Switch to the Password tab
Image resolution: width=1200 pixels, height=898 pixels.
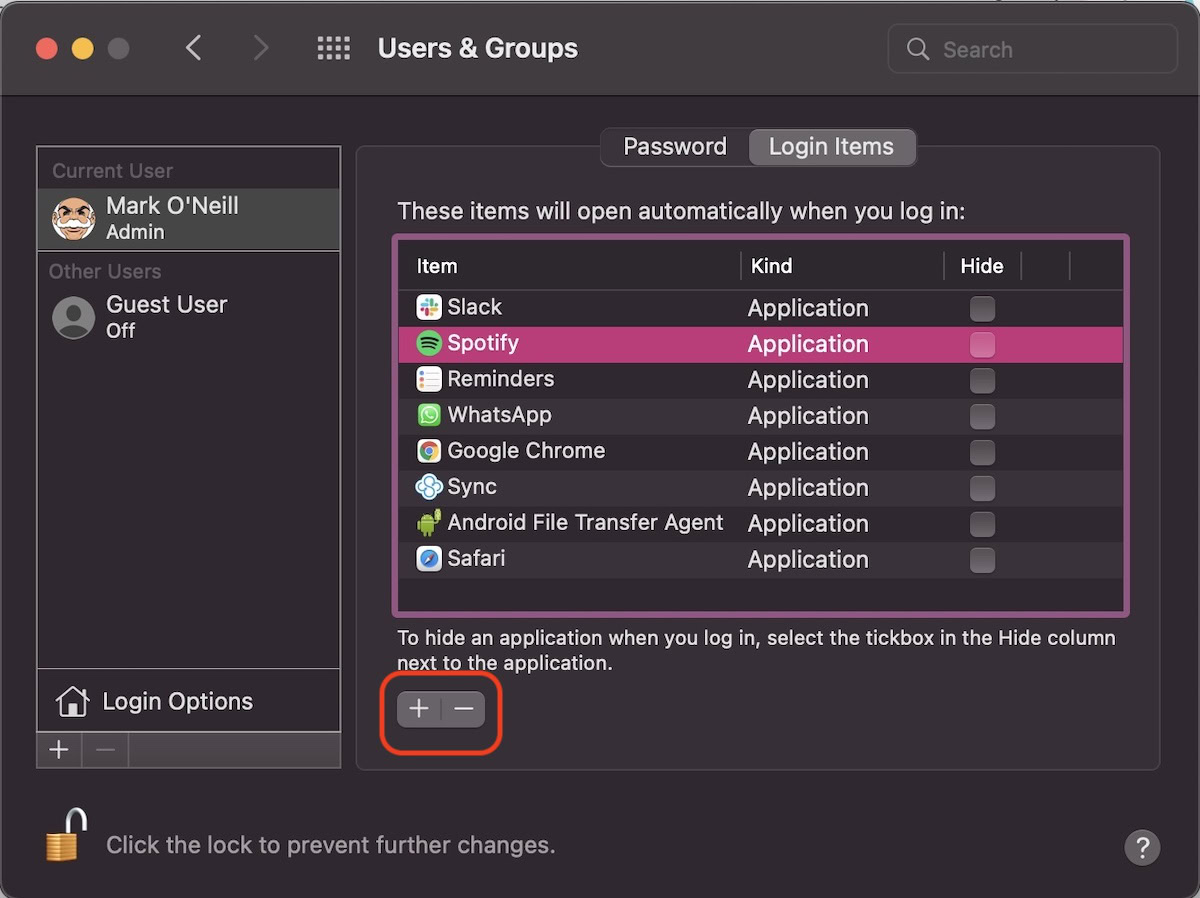coord(675,147)
